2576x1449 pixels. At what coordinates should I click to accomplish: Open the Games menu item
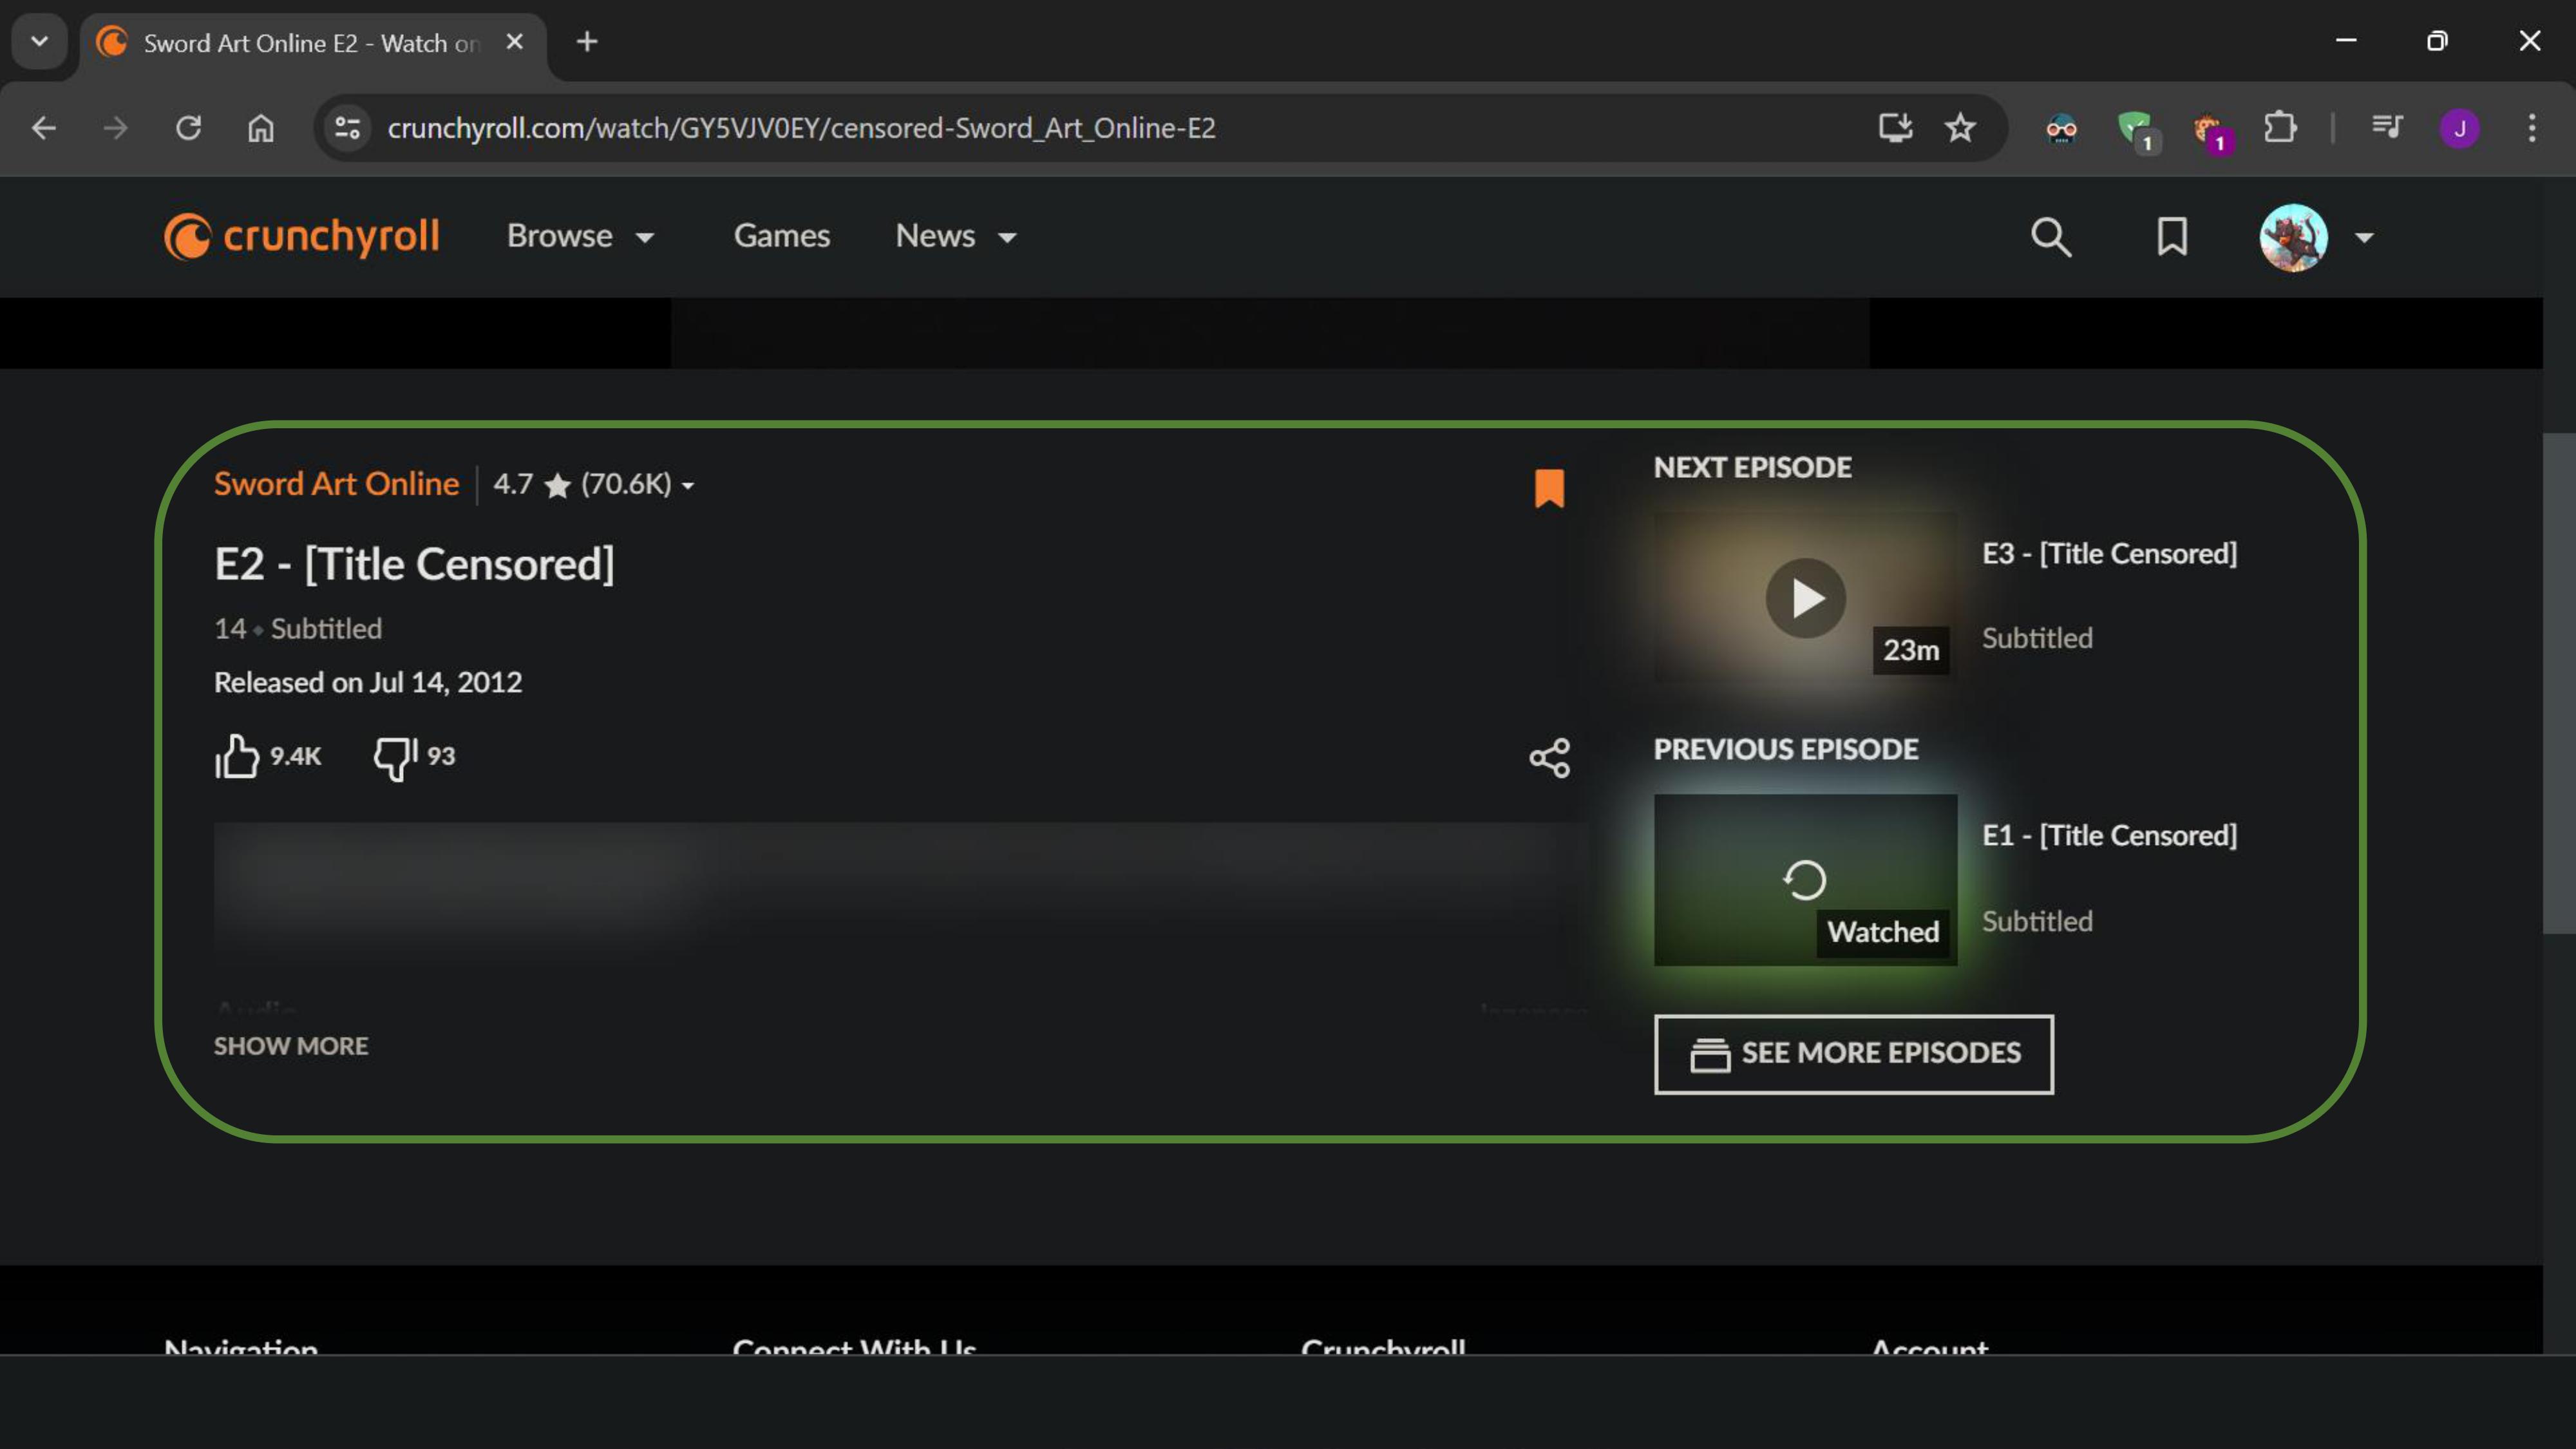781,236
